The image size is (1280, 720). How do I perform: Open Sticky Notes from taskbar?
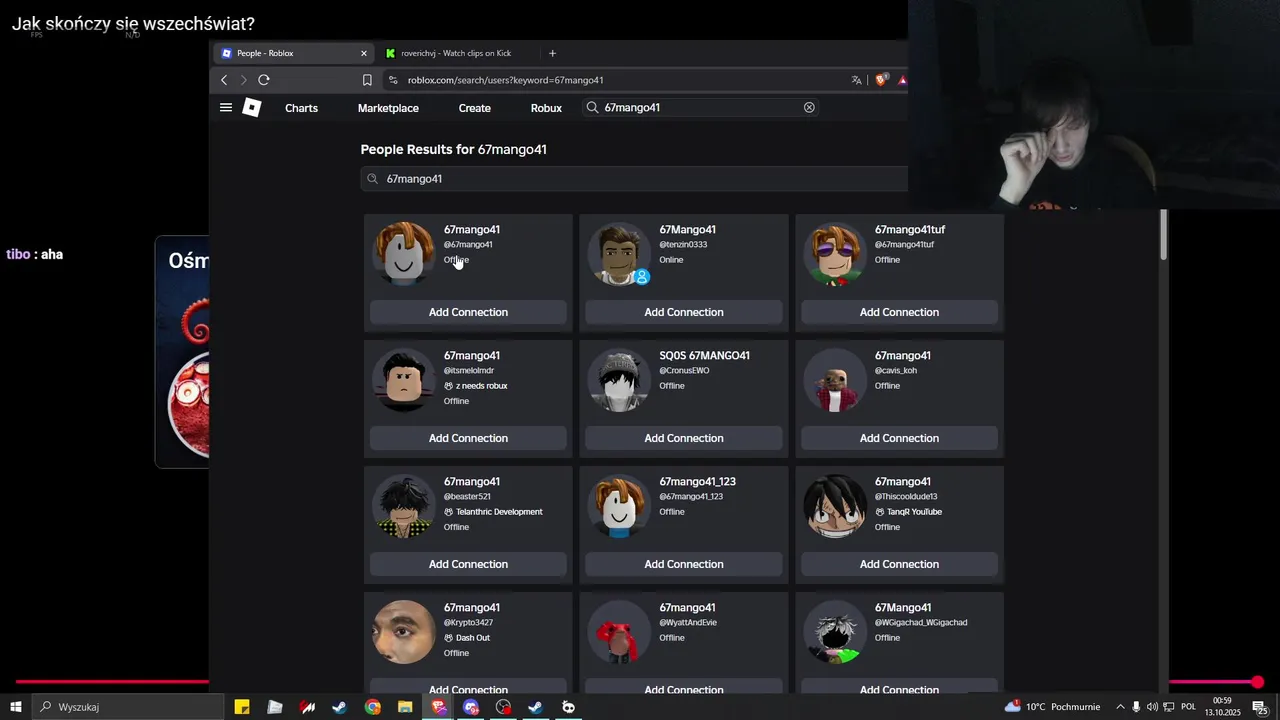click(x=242, y=707)
